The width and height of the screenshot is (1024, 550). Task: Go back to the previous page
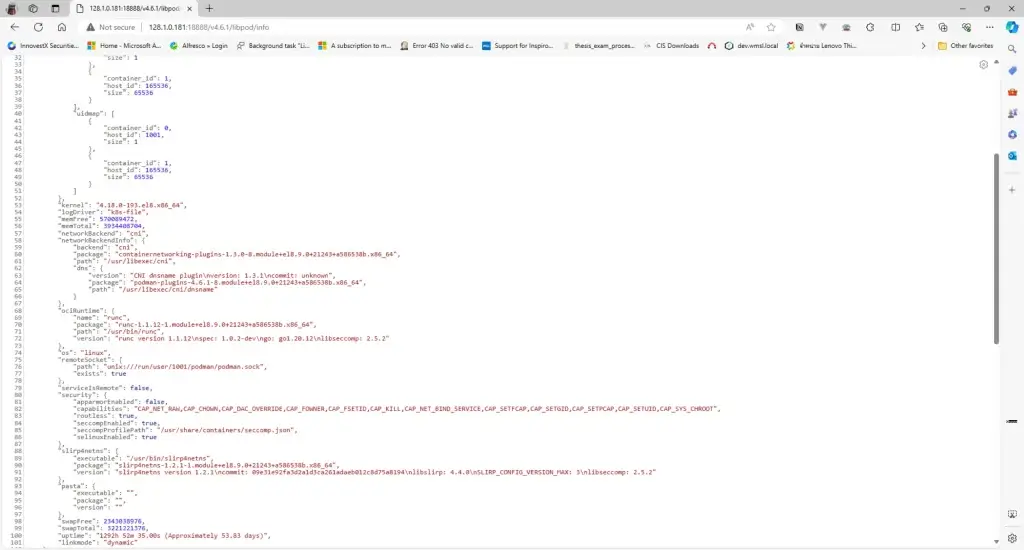15,27
